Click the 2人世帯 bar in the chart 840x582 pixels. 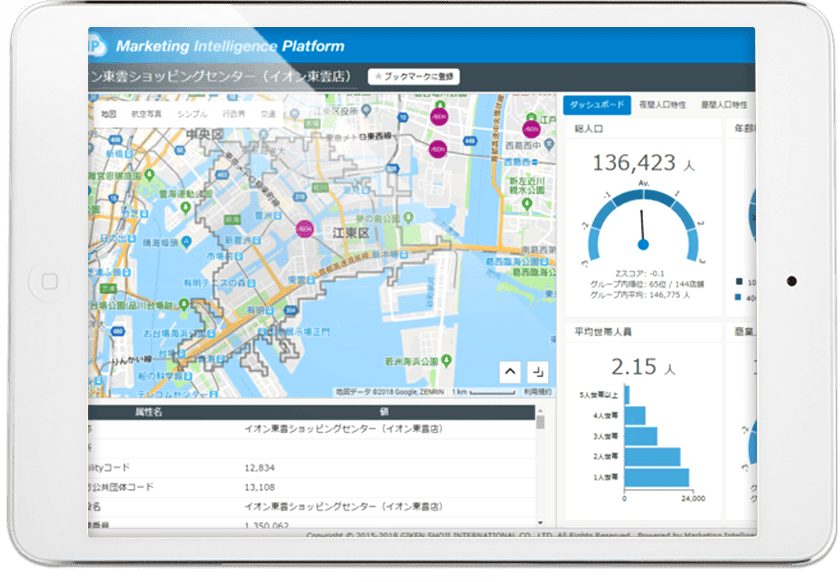click(x=652, y=457)
